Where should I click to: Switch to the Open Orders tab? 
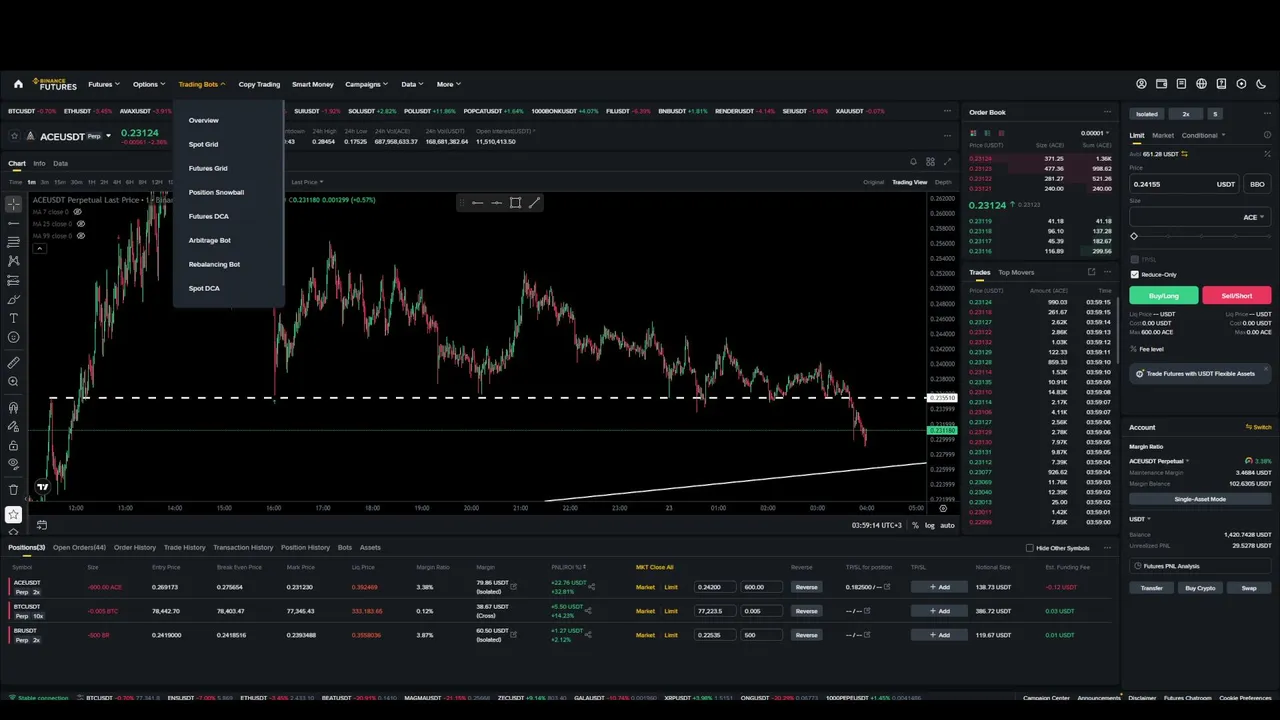(79, 548)
